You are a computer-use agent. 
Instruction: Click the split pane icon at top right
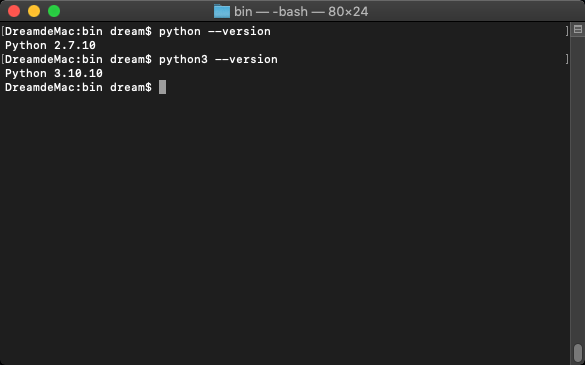point(578,29)
